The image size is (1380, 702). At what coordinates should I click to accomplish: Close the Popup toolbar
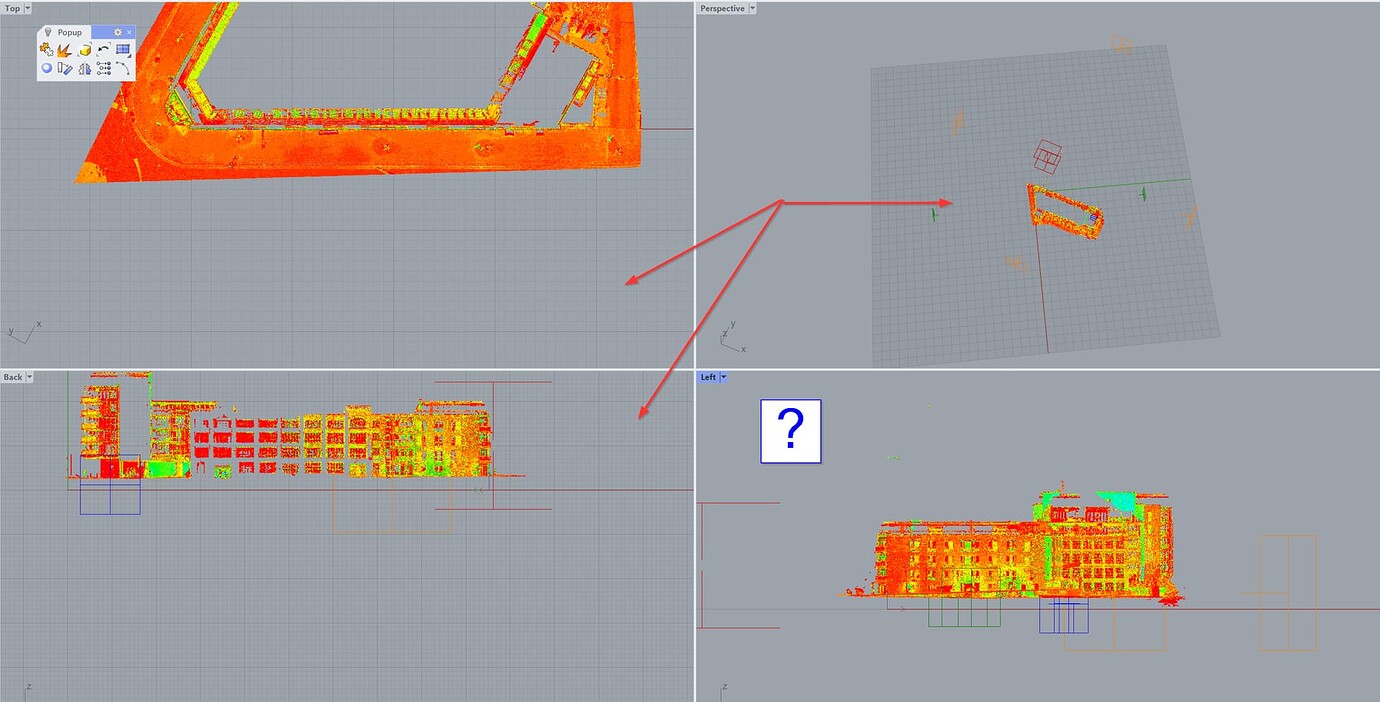coord(130,31)
